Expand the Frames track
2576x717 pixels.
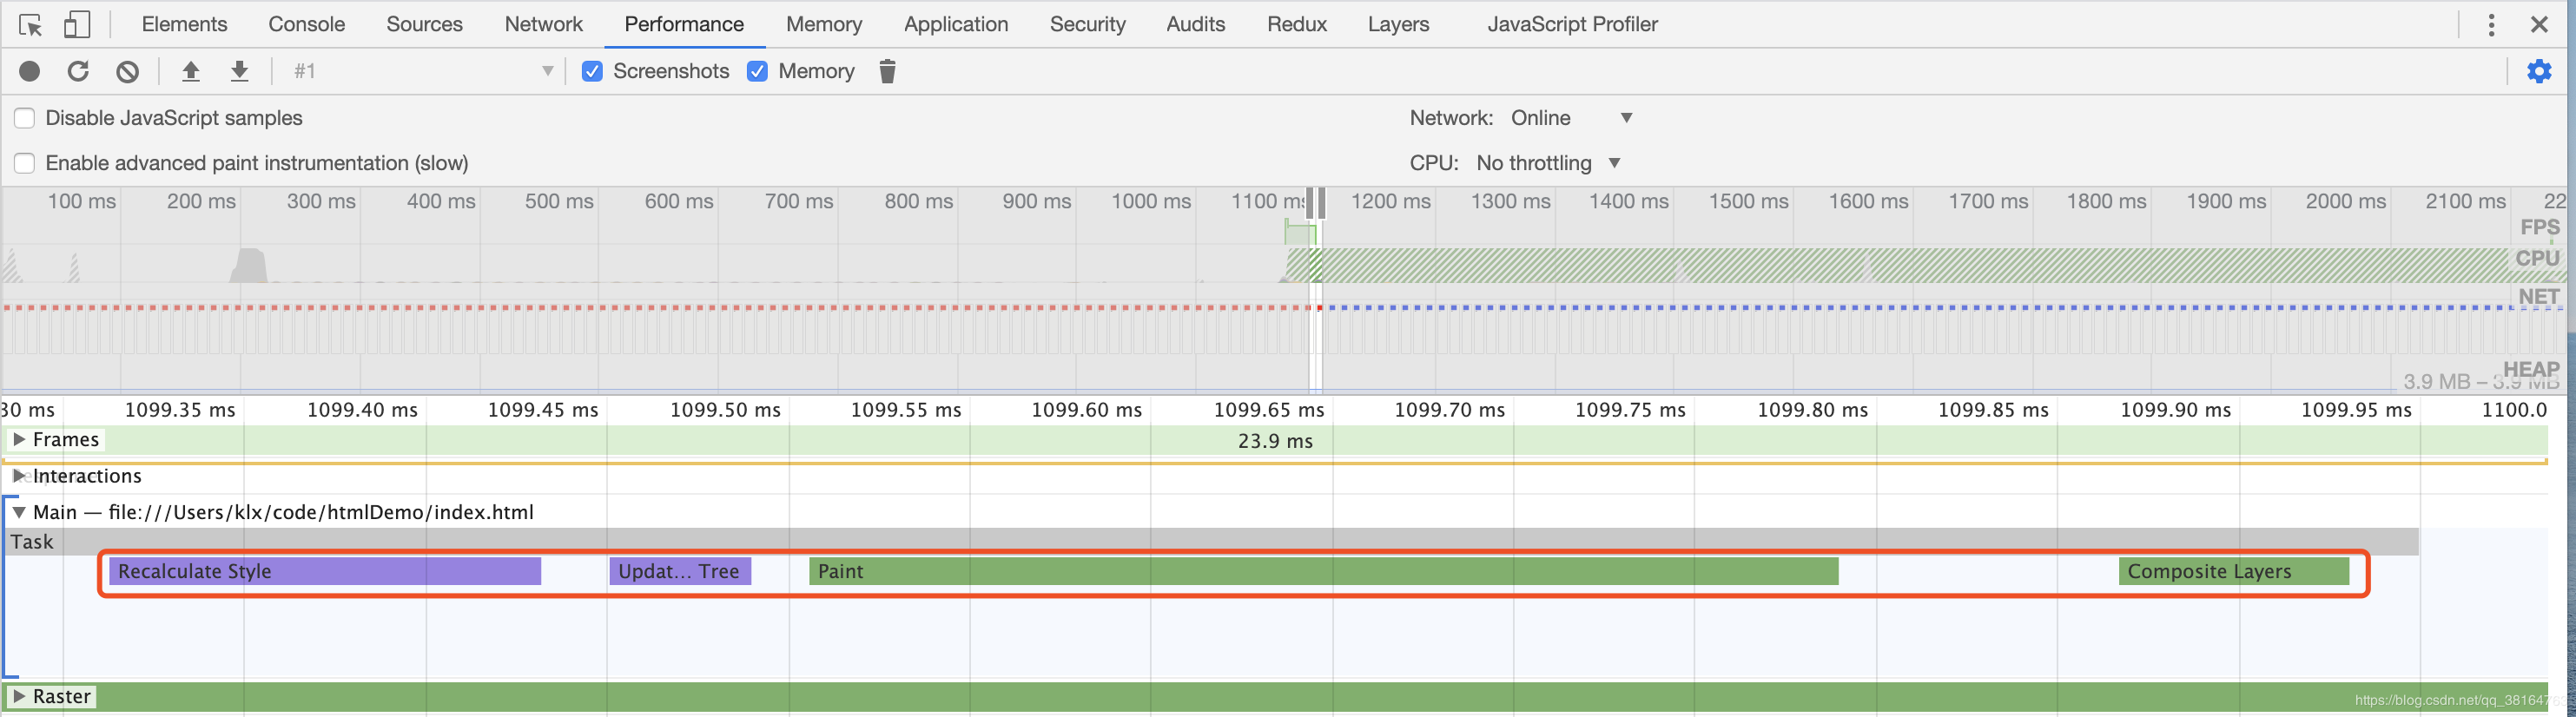point(18,439)
